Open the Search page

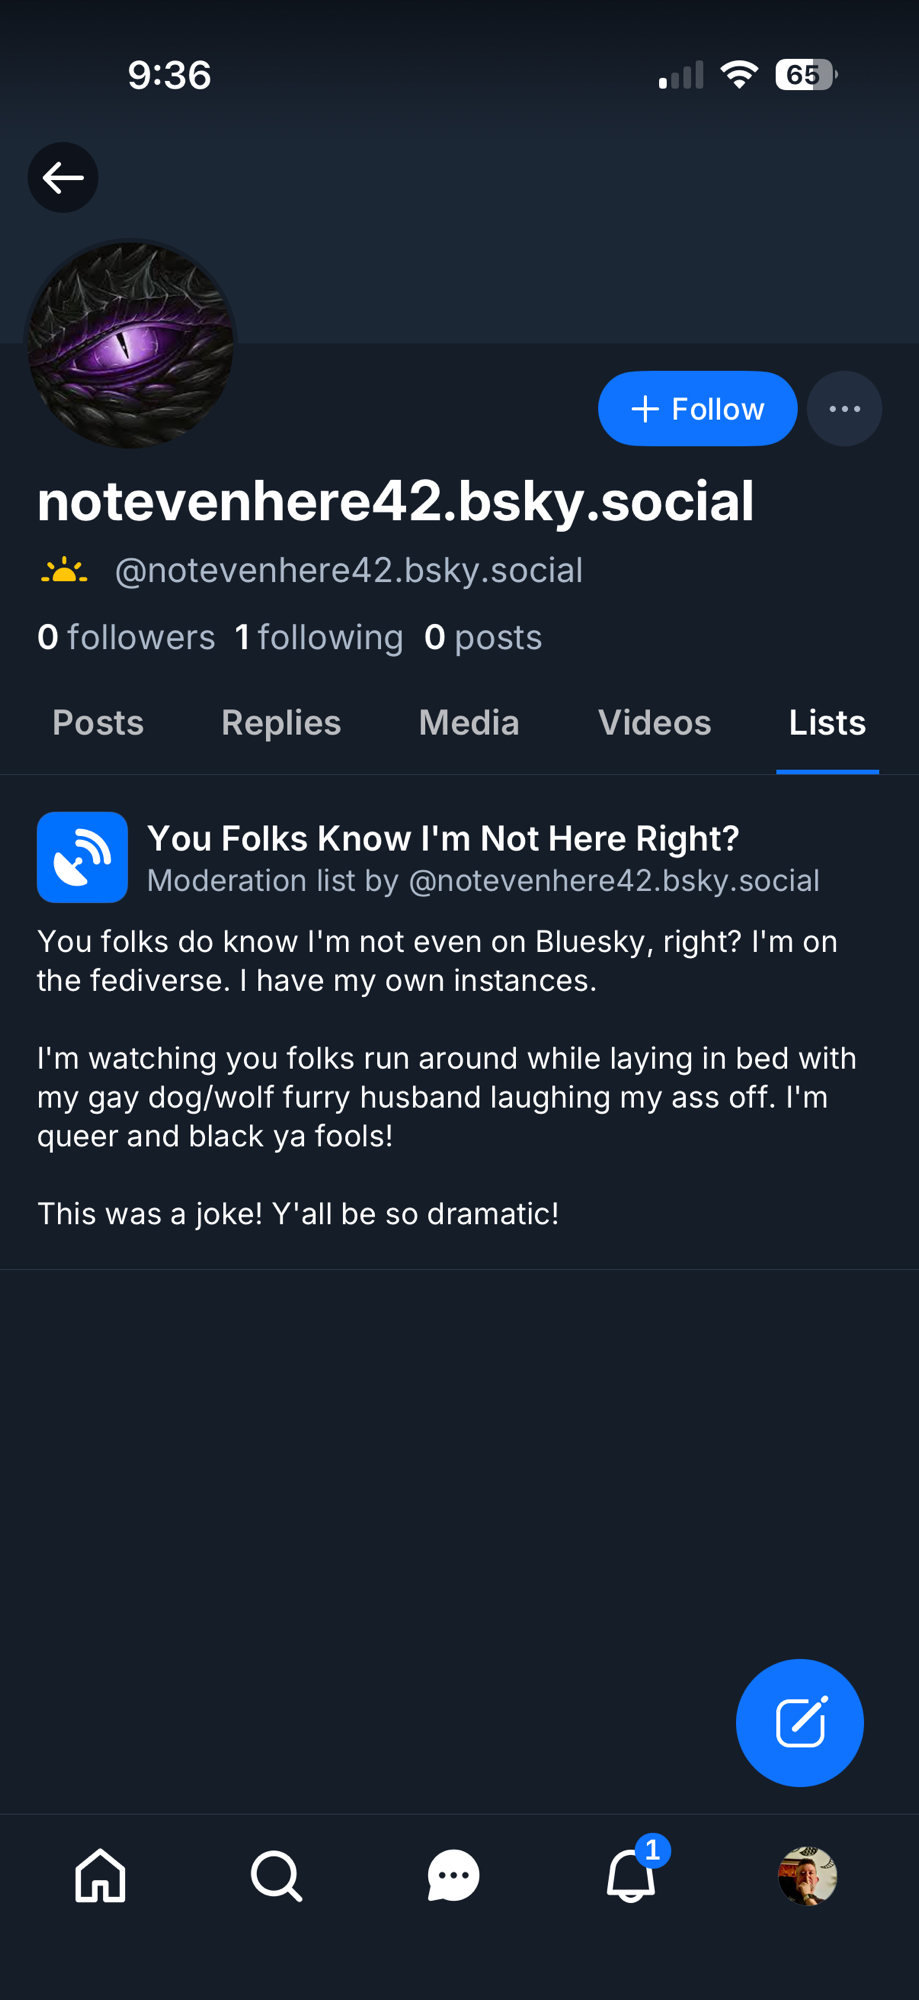tap(276, 1875)
